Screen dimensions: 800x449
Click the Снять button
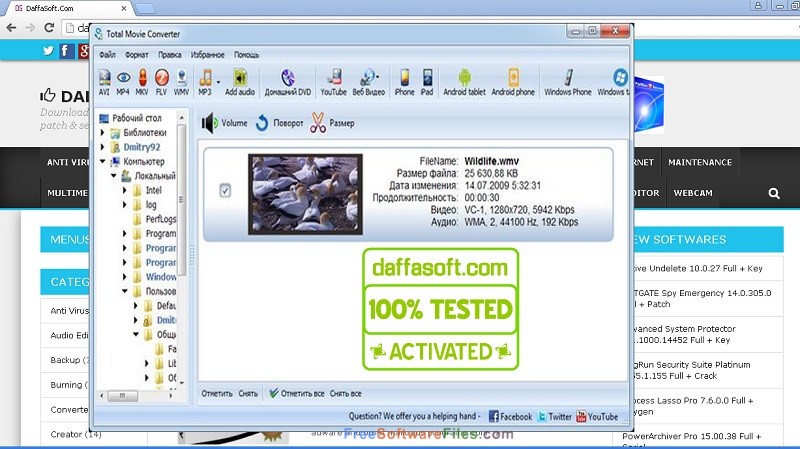248,393
